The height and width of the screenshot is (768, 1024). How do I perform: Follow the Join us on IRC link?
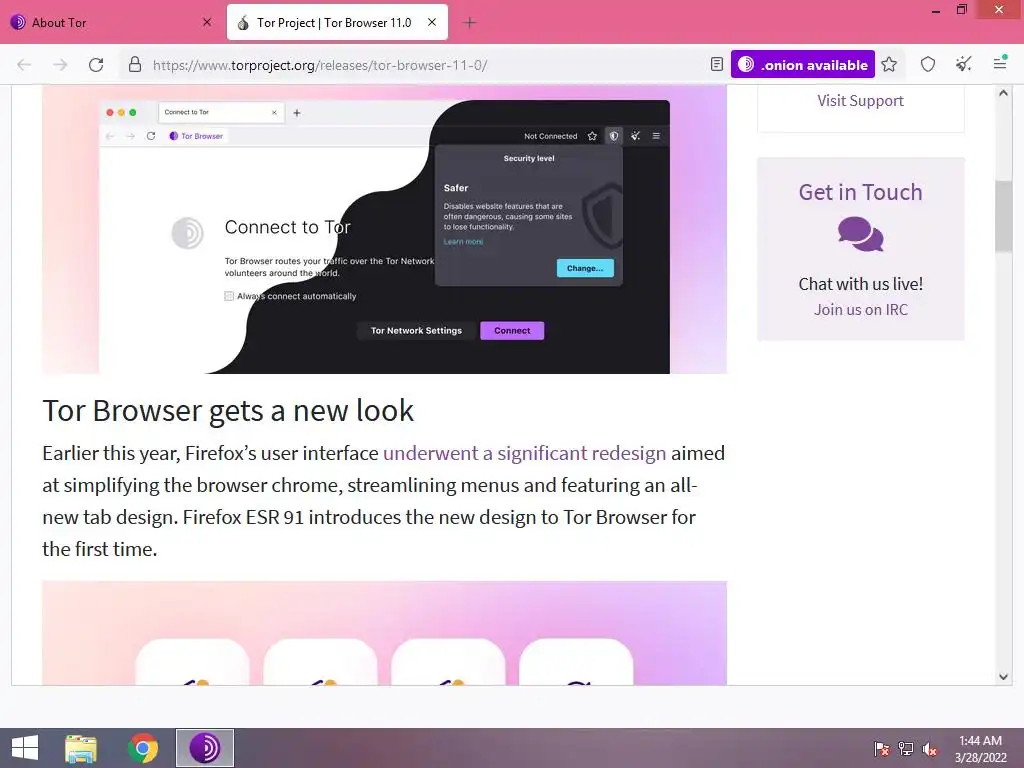coord(861,310)
